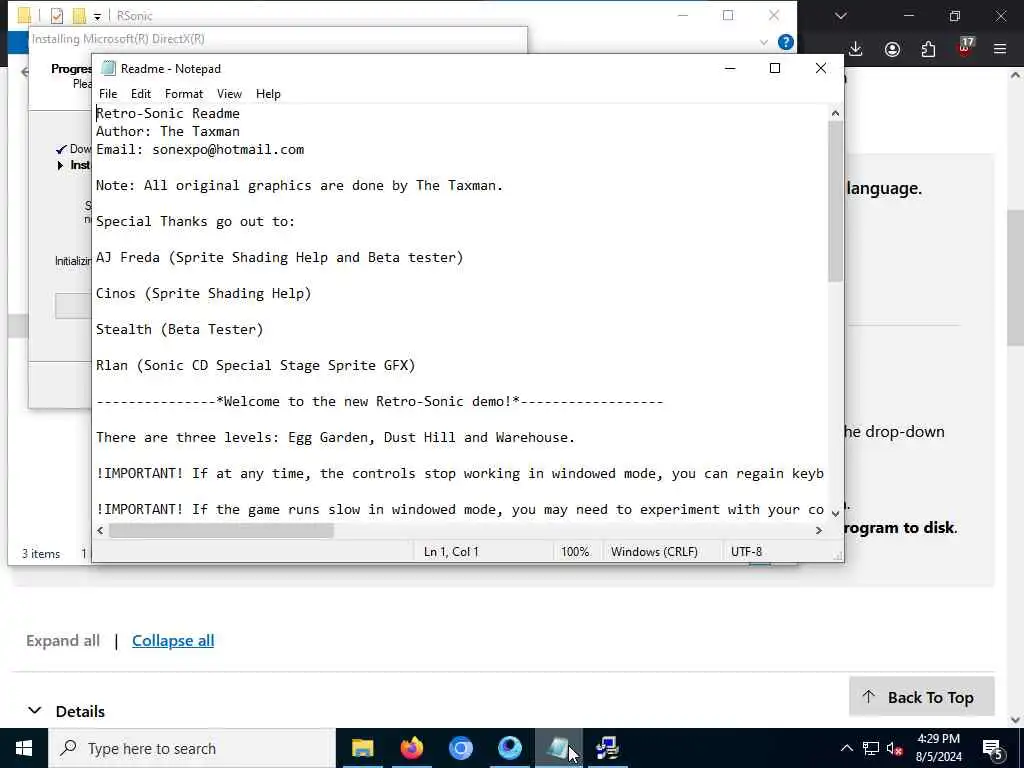The width and height of the screenshot is (1024, 768).
Task: Click 'Ln 1, Col 1' in Notepad status bar
Action: pyautogui.click(x=451, y=552)
